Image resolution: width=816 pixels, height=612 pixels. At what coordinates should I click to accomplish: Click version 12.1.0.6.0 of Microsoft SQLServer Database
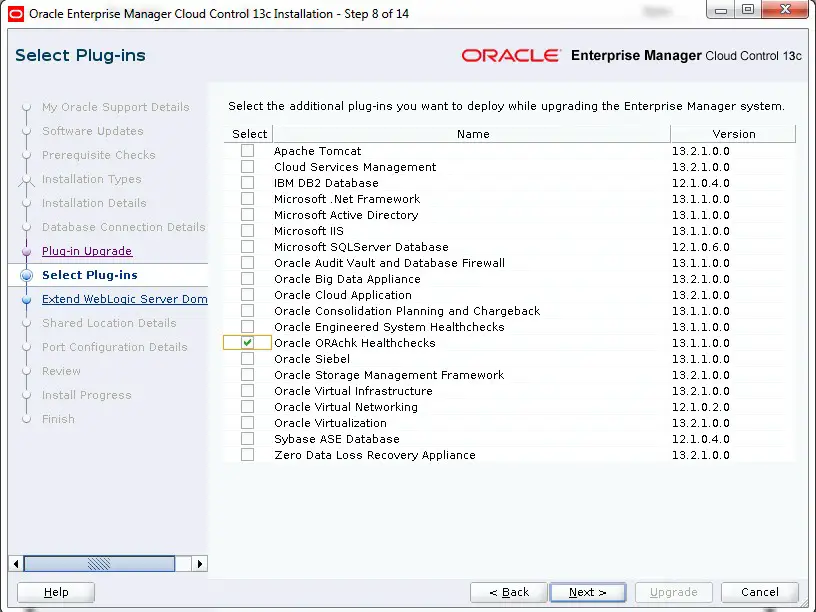pyautogui.click(x=700, y=247)
